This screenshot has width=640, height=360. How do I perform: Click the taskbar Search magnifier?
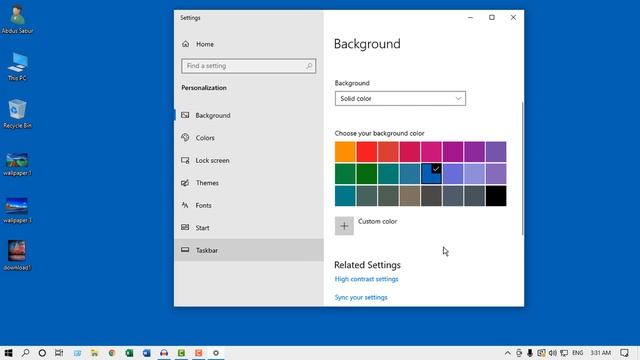[25, 353]
